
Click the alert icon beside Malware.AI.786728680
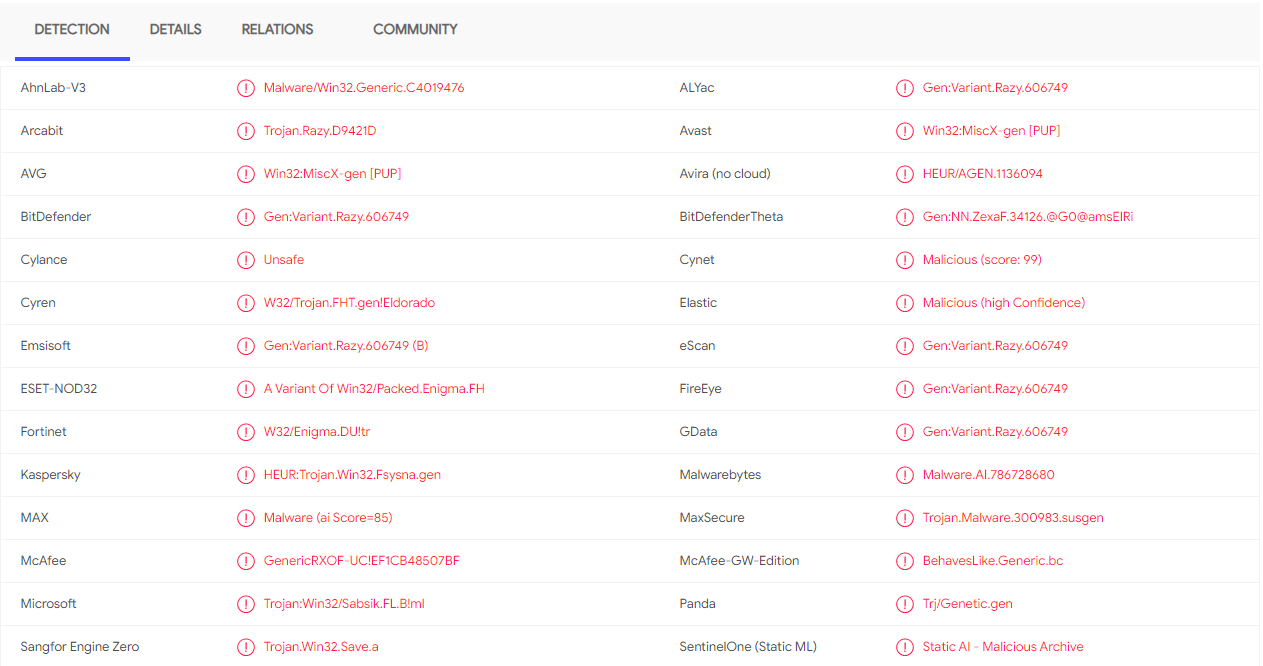tap(905, 475)
